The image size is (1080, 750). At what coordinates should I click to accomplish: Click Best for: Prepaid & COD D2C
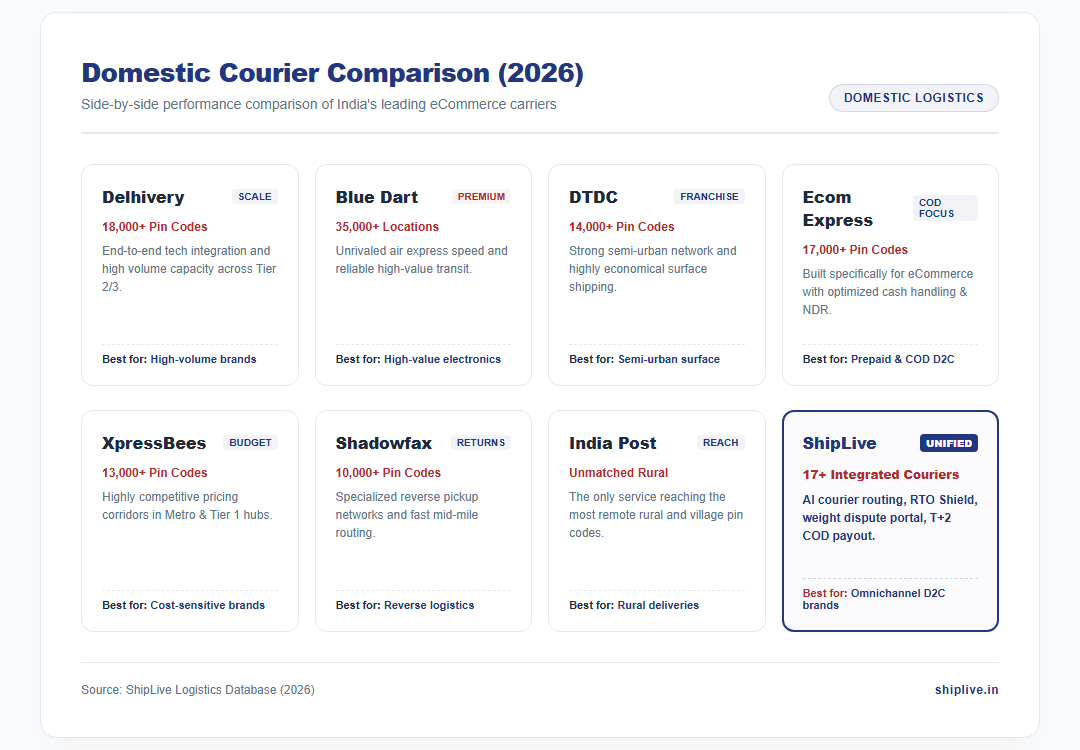tap(878, 359)
